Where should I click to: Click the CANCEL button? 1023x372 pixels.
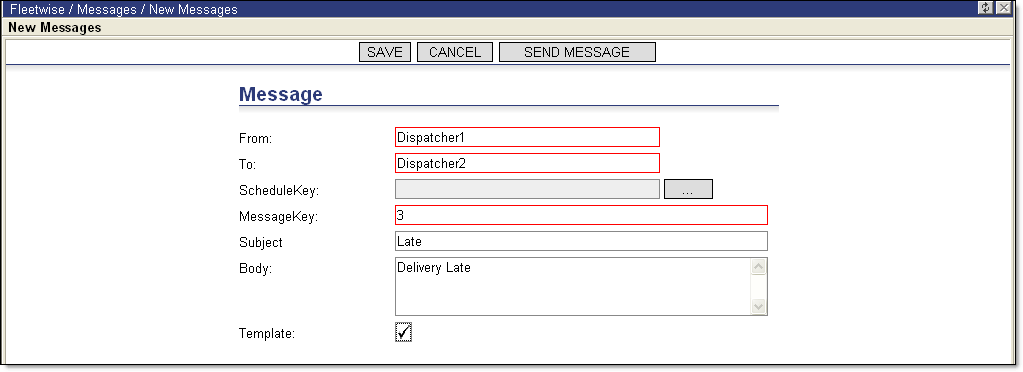[455, 53]
